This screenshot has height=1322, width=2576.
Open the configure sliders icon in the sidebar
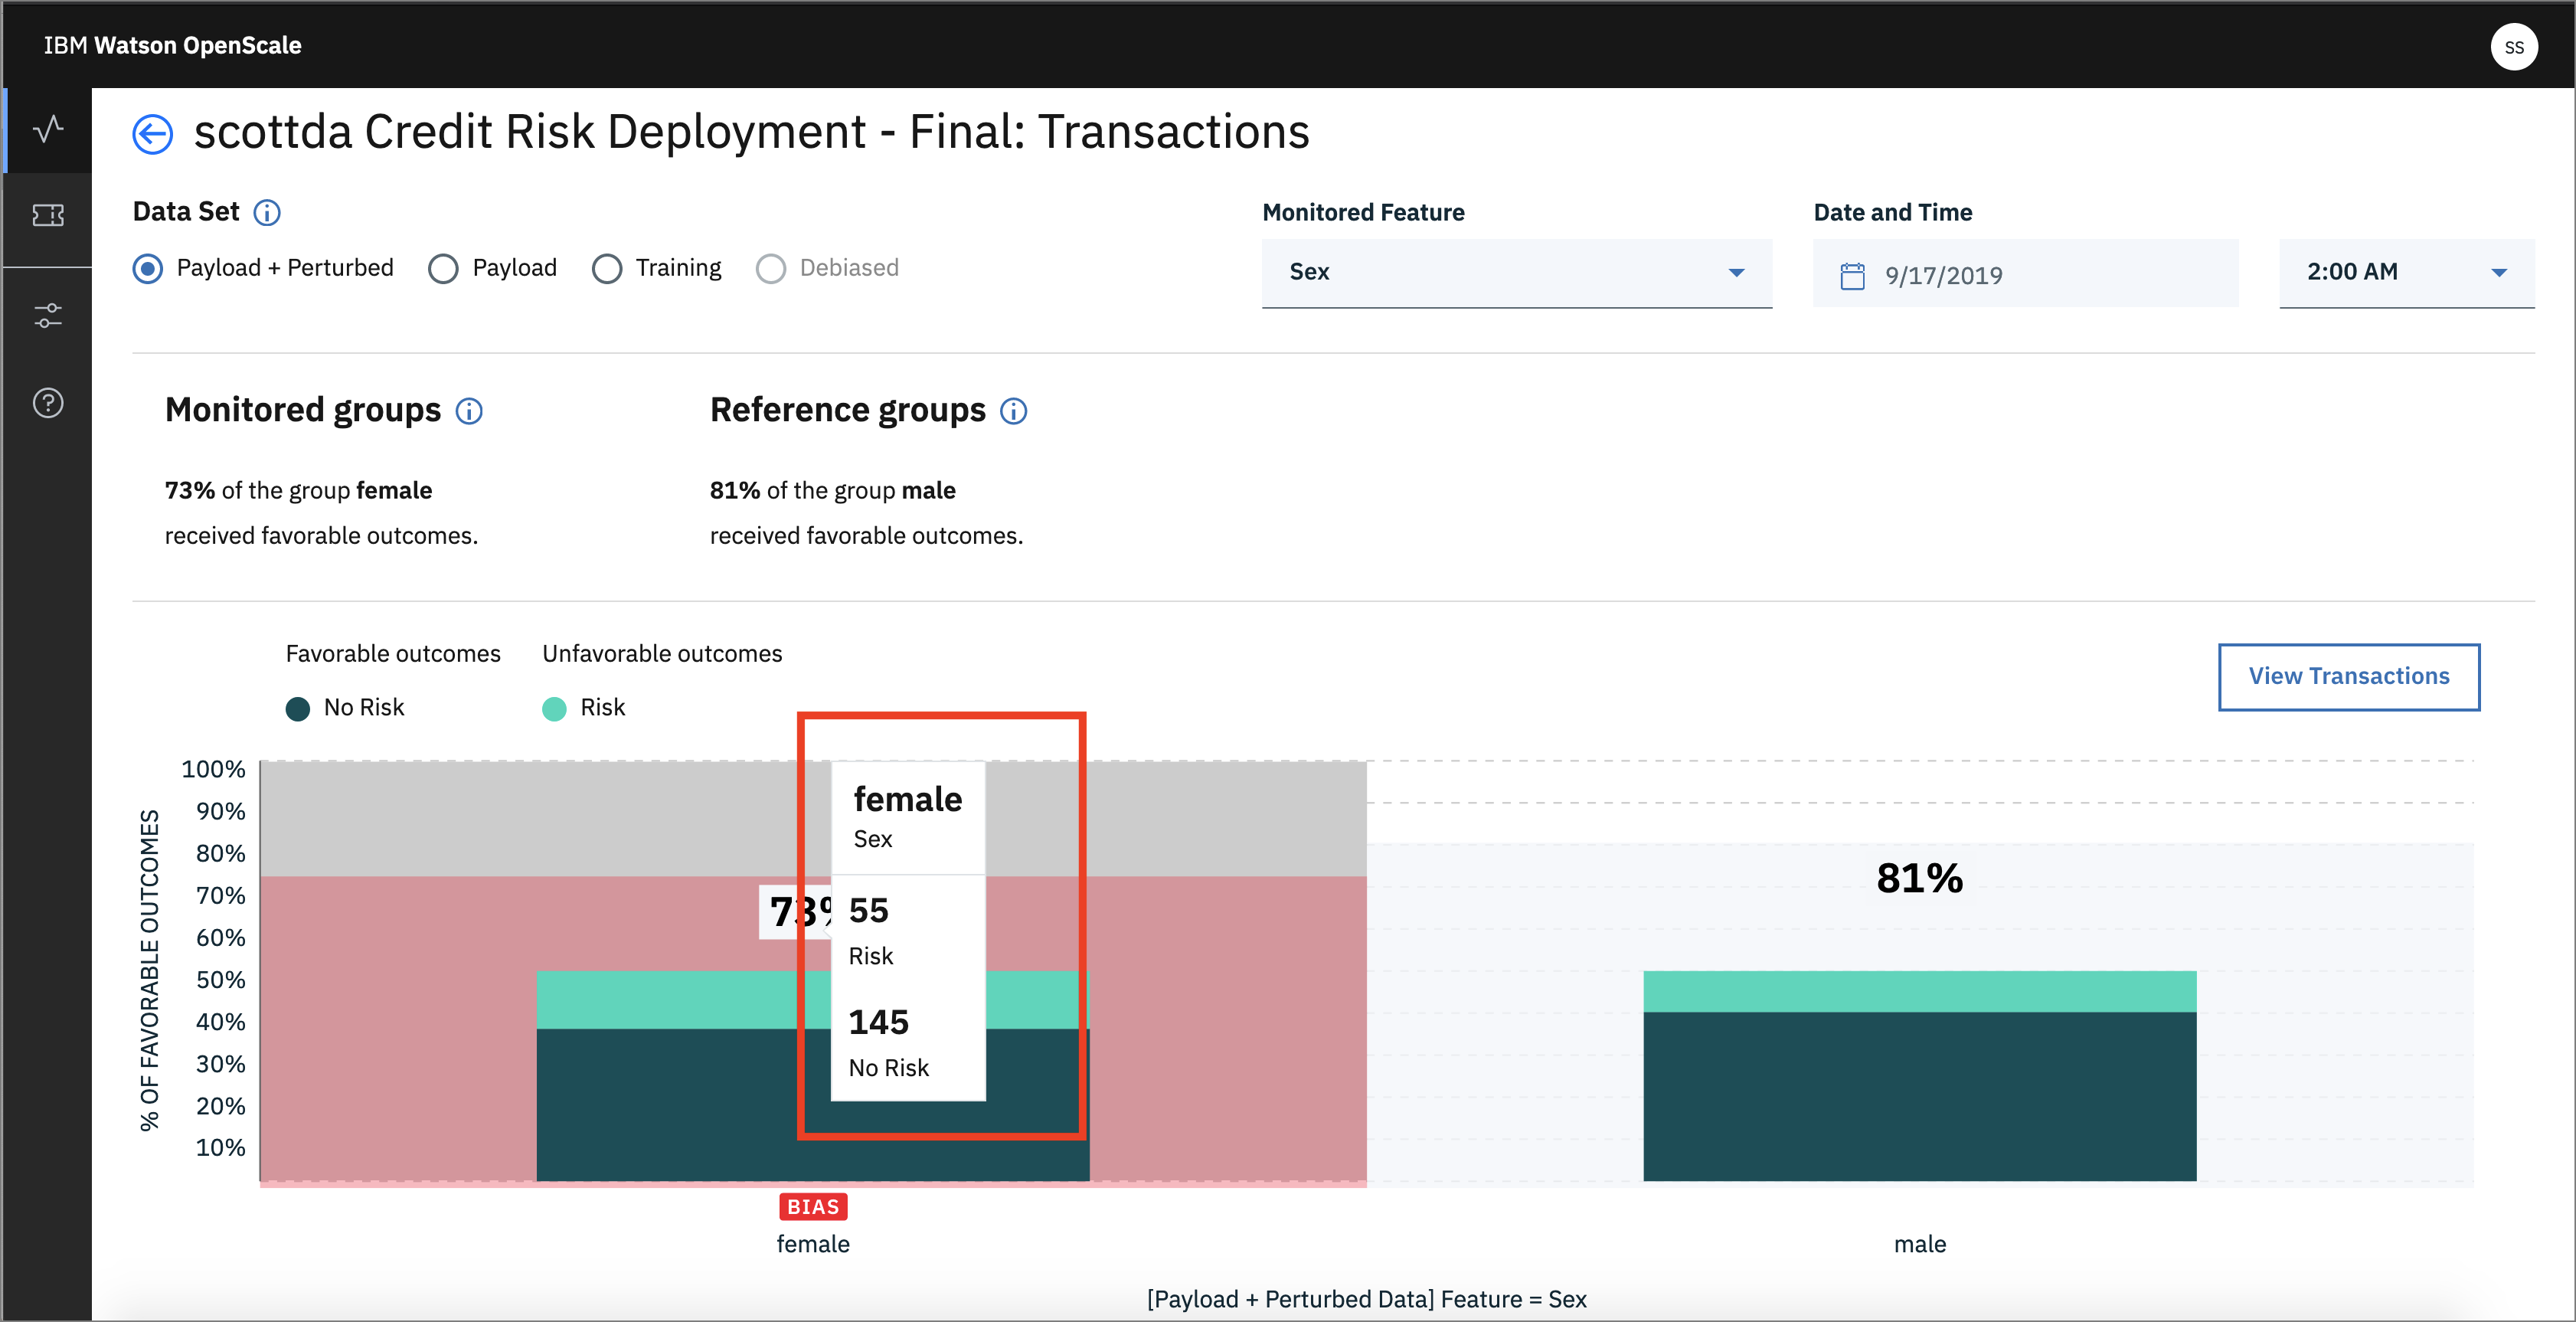pos(48,316)
